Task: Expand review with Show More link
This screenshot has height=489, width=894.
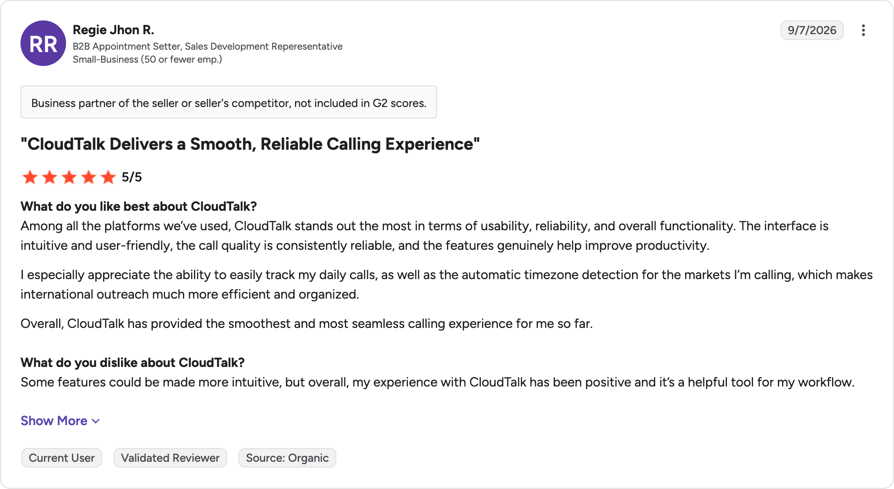Action: (60, 421)
